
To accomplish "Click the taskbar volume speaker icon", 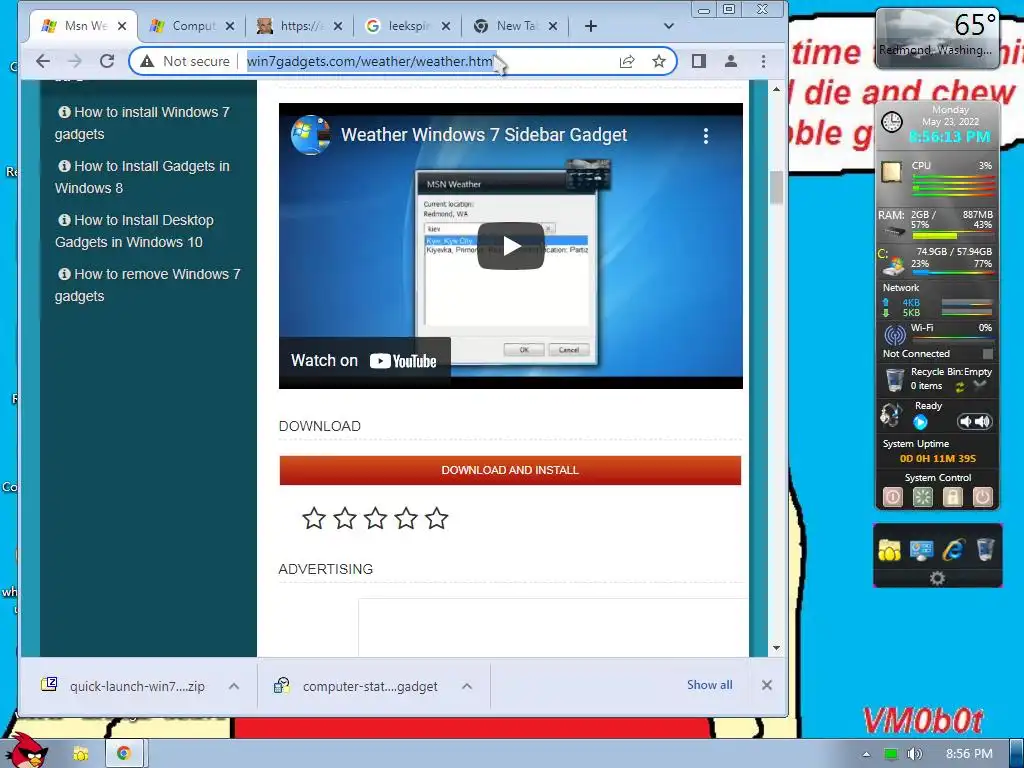I will 915,754.
